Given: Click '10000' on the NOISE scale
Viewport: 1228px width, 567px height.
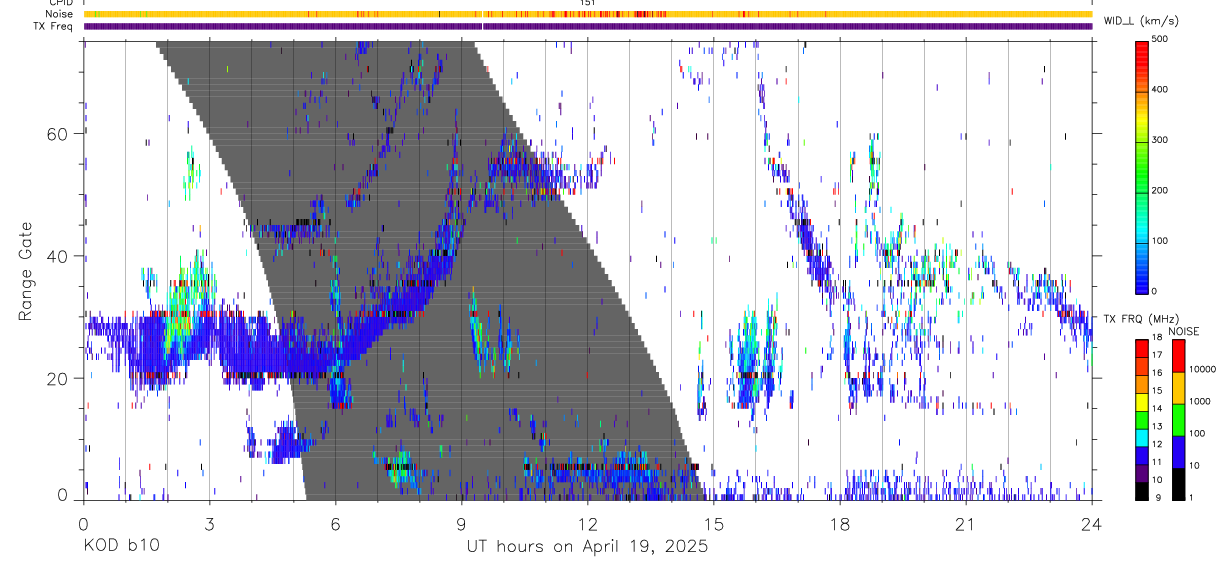Looking at the screenshot, I should coord(1201,370).
